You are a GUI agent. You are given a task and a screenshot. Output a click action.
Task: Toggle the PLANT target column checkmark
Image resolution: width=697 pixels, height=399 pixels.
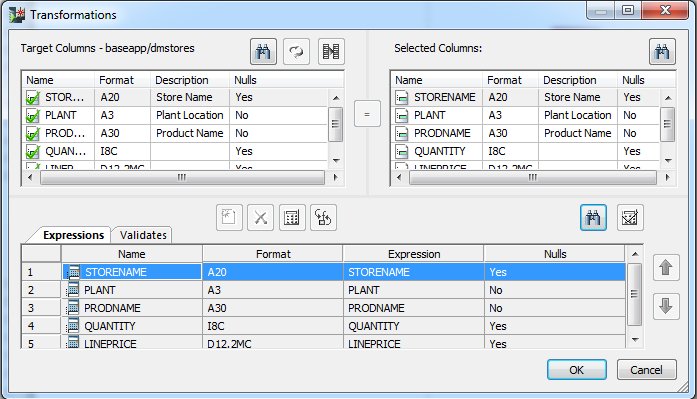32,116
